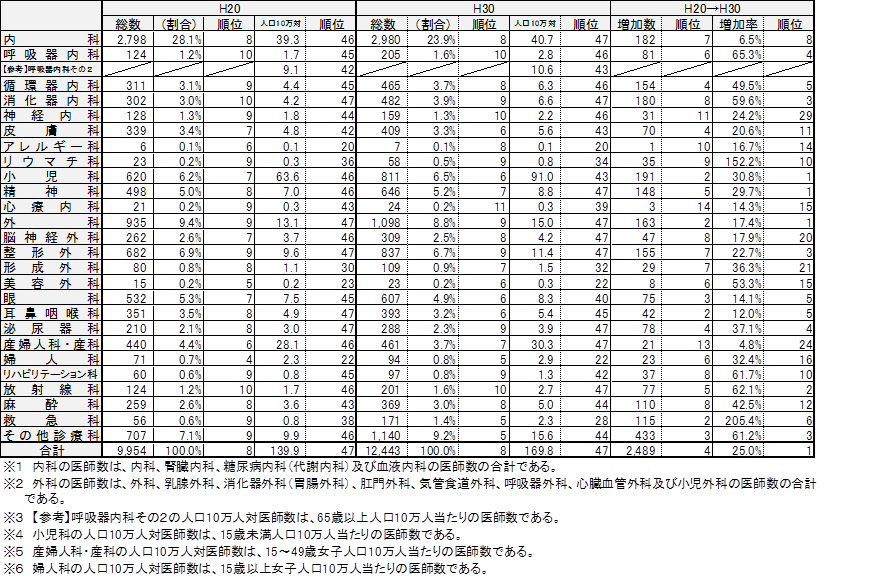Select the 救急科 increase rate 205.4% cell
This screenshot has width=877, height=577.
pos(741,421)
